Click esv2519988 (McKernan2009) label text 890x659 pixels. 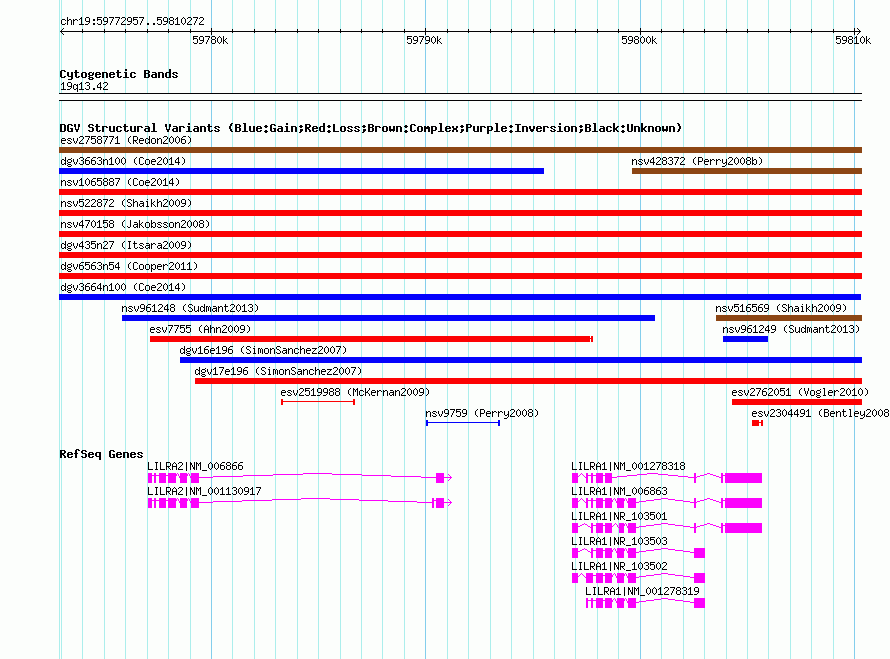tap(355, 392)
